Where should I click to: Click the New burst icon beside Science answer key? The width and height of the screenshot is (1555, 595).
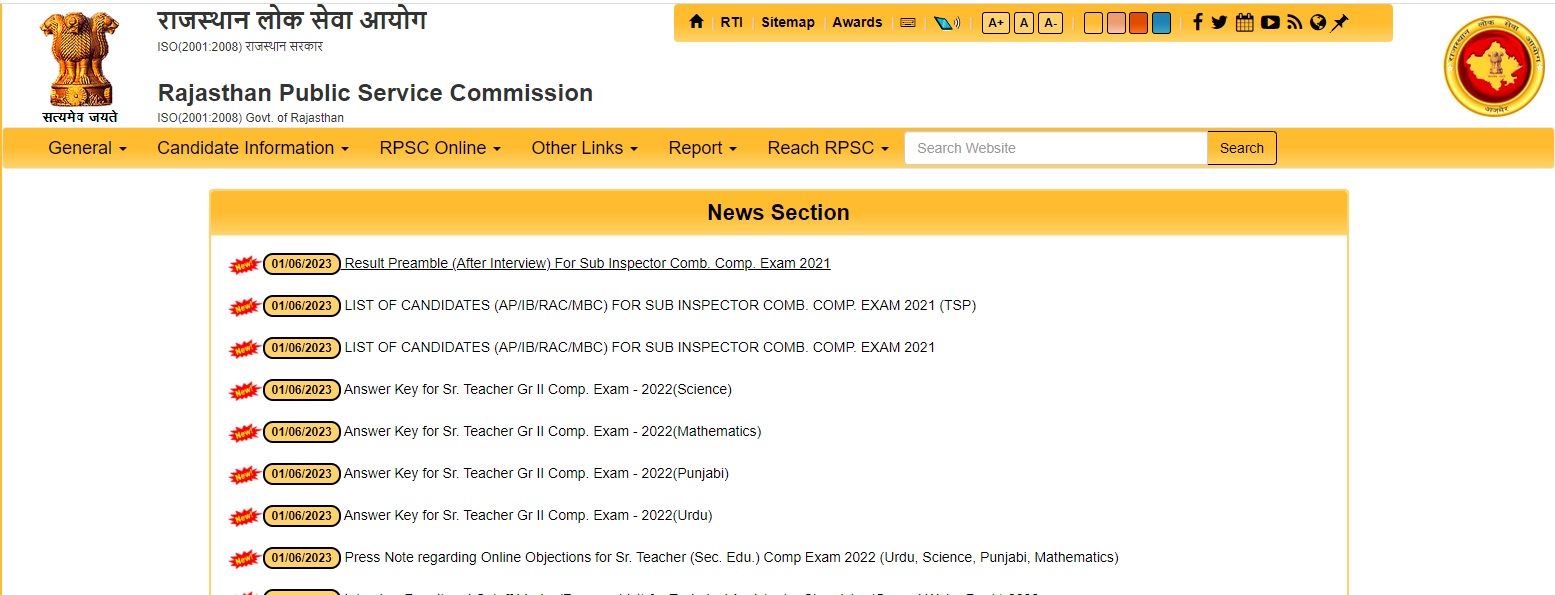(x=245, y=391)
